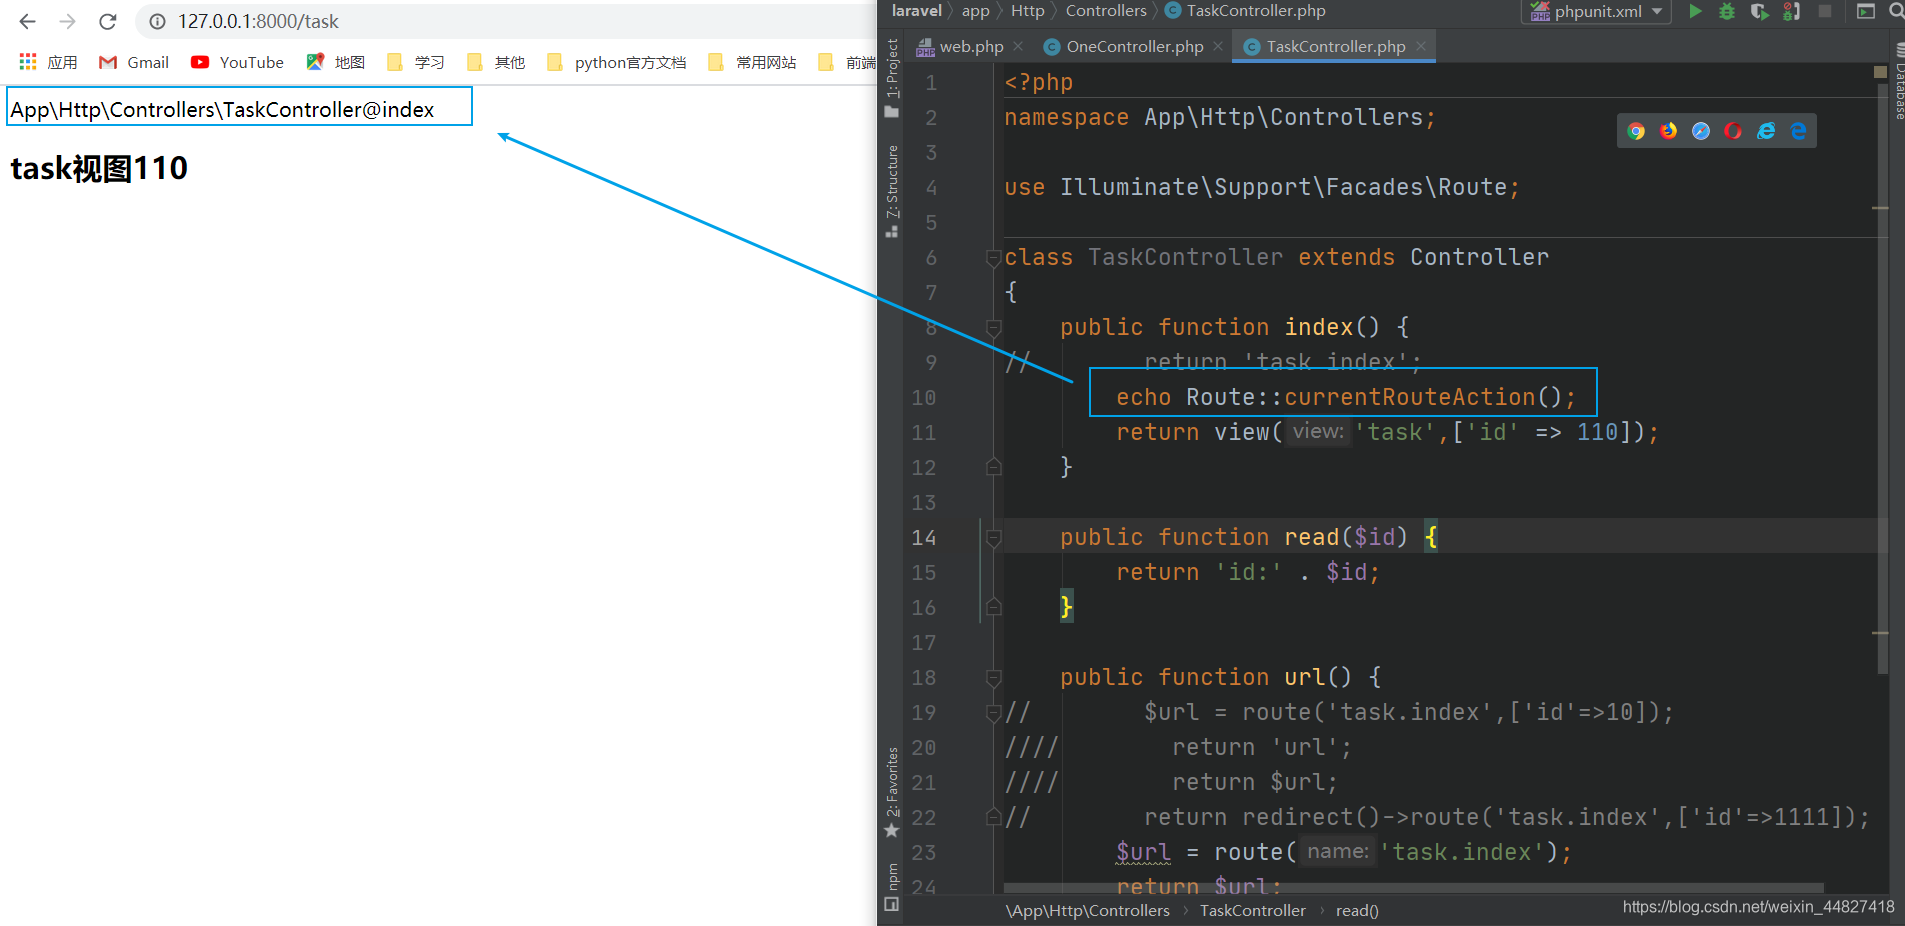Image resolution: width=1905 pixels, height=926 pixels.
Task: Start debugging with the green bug icon
Action: (1727, 11)
